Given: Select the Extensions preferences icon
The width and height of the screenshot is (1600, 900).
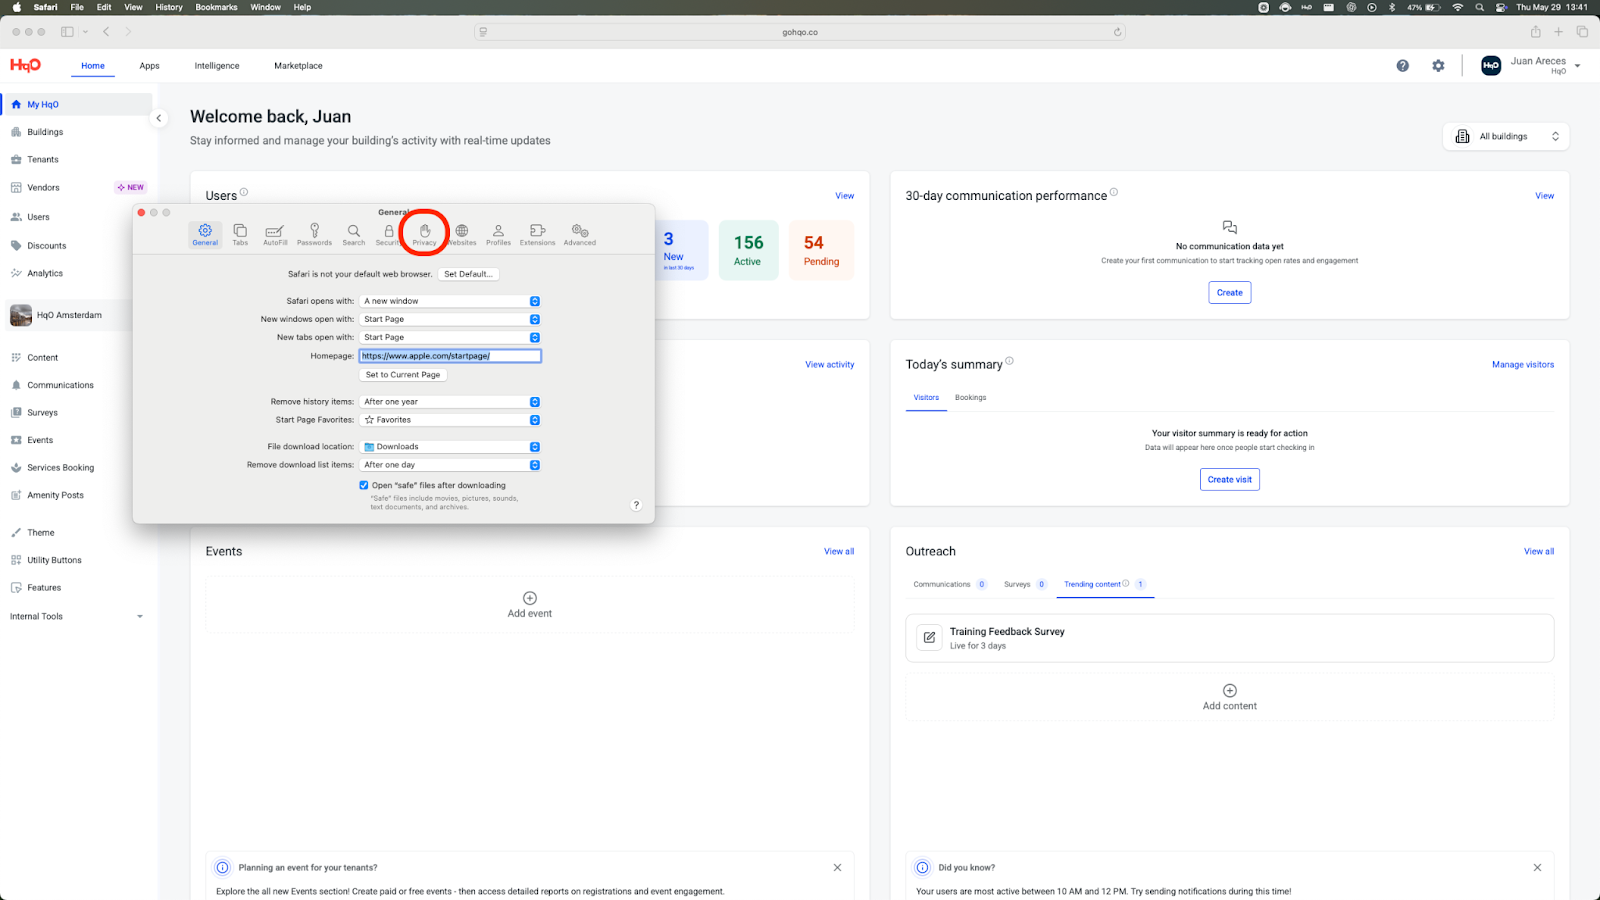Looking at the screenshot, I should click(x=537, y=234).
